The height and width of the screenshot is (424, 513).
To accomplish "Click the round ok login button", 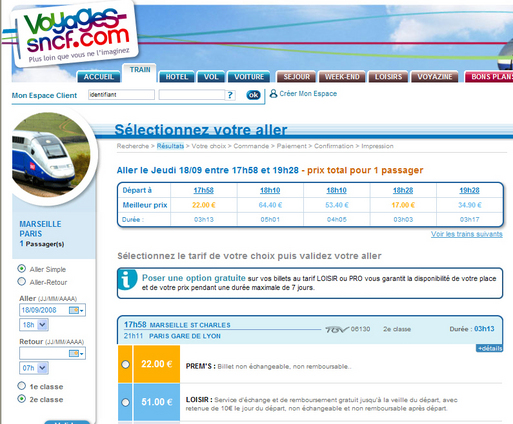I will pyautogui.click(x=253, y=95).
